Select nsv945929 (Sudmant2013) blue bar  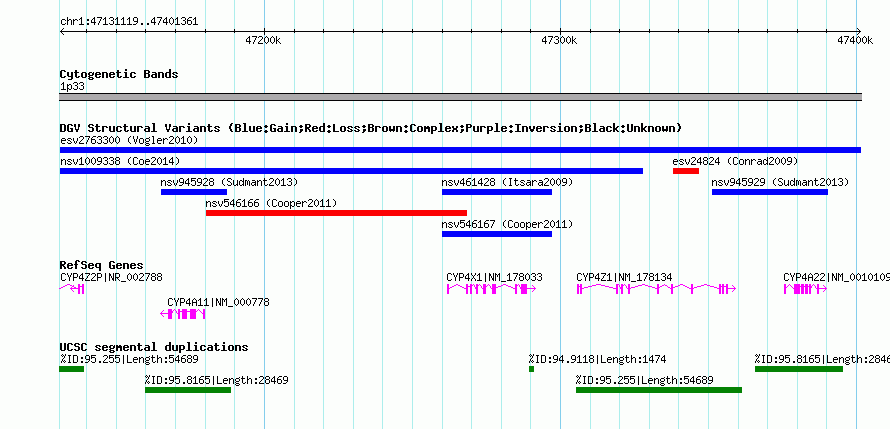[770, 192]
